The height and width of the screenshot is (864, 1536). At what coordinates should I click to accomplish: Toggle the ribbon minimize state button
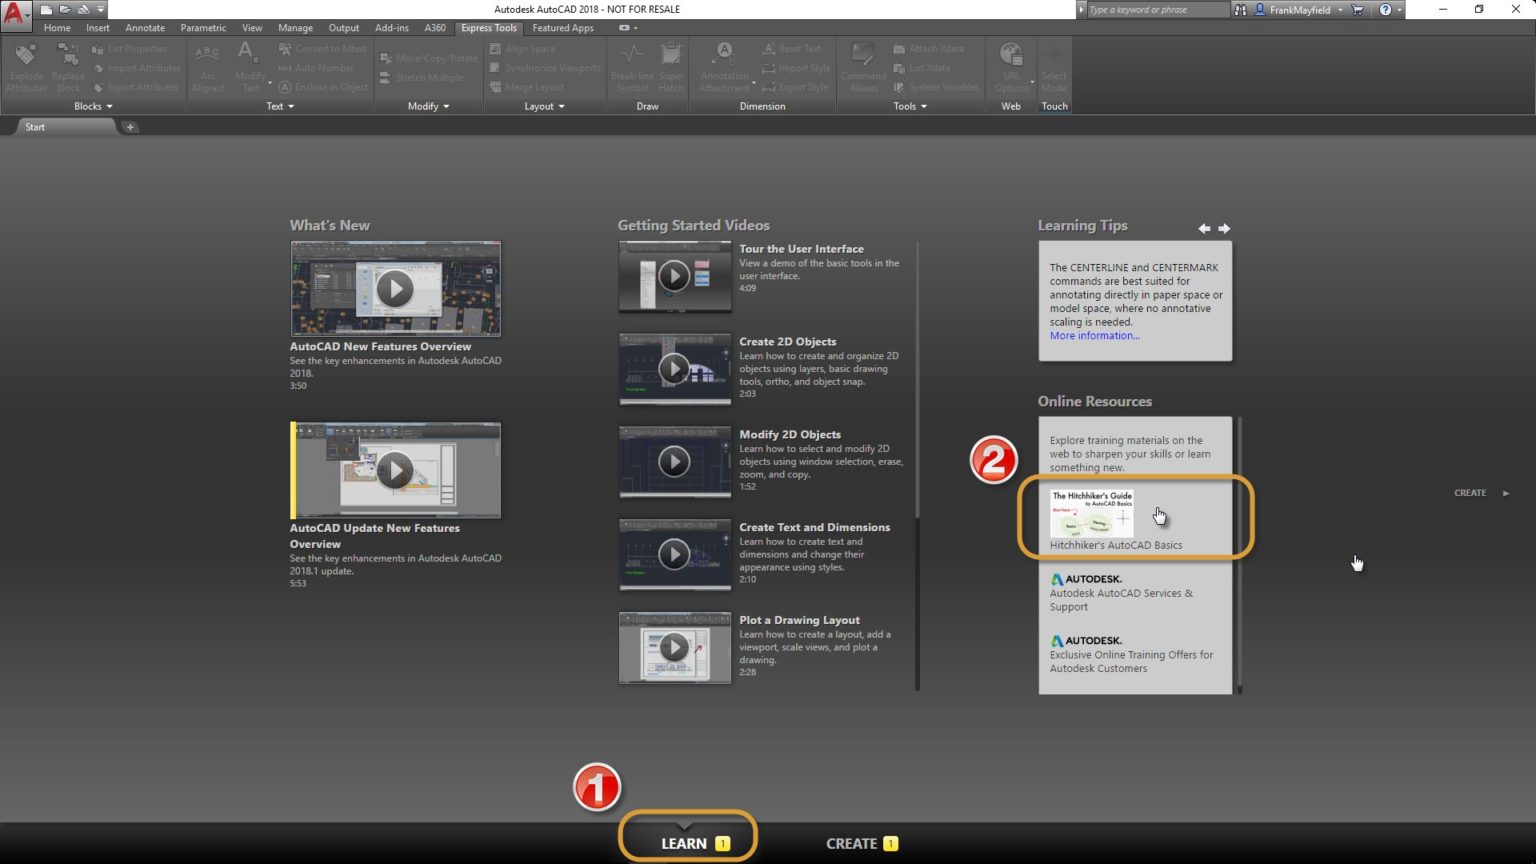(624, 28)
